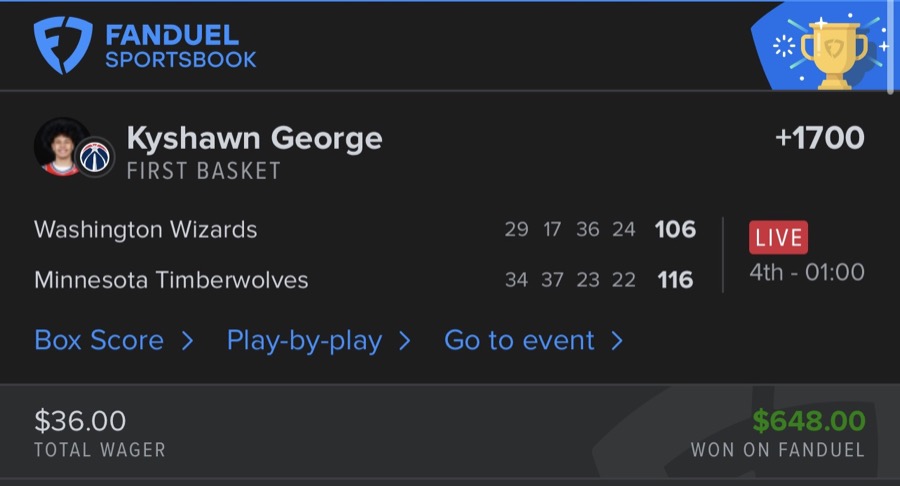The image size is (900, 486).
Task: Click the chevron next to Go to event
Action: [x=617, y=341]
